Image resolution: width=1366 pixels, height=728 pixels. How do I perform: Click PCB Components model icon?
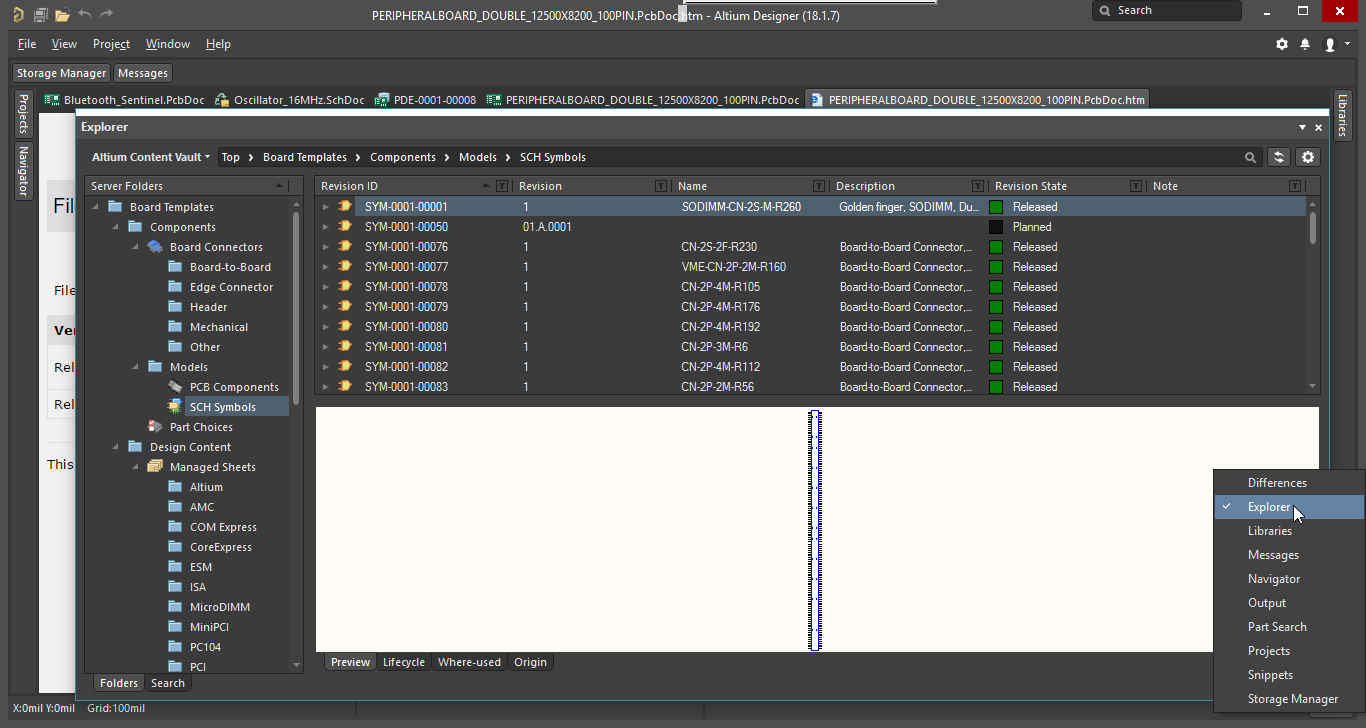175,387
